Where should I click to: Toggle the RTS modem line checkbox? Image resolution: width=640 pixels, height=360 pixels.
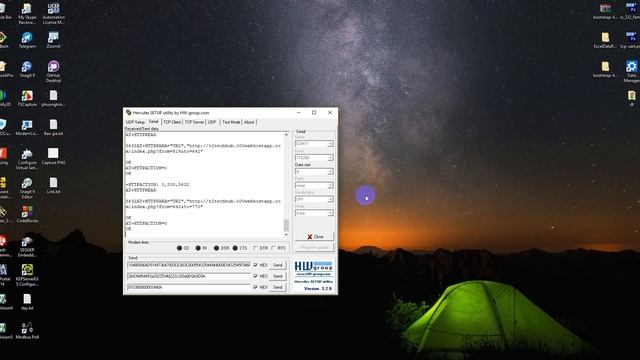pyautogui.click(x=273, y=248)
